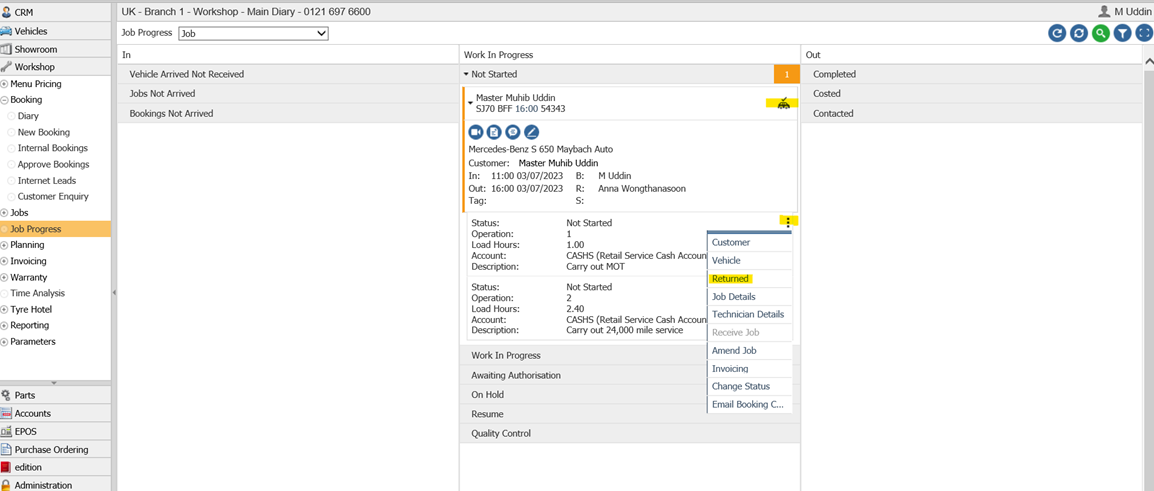Open the Job Progress dropdown showing Job
Image resolution: width=1154 pixels, height=491 pixels.
(253, 33)
